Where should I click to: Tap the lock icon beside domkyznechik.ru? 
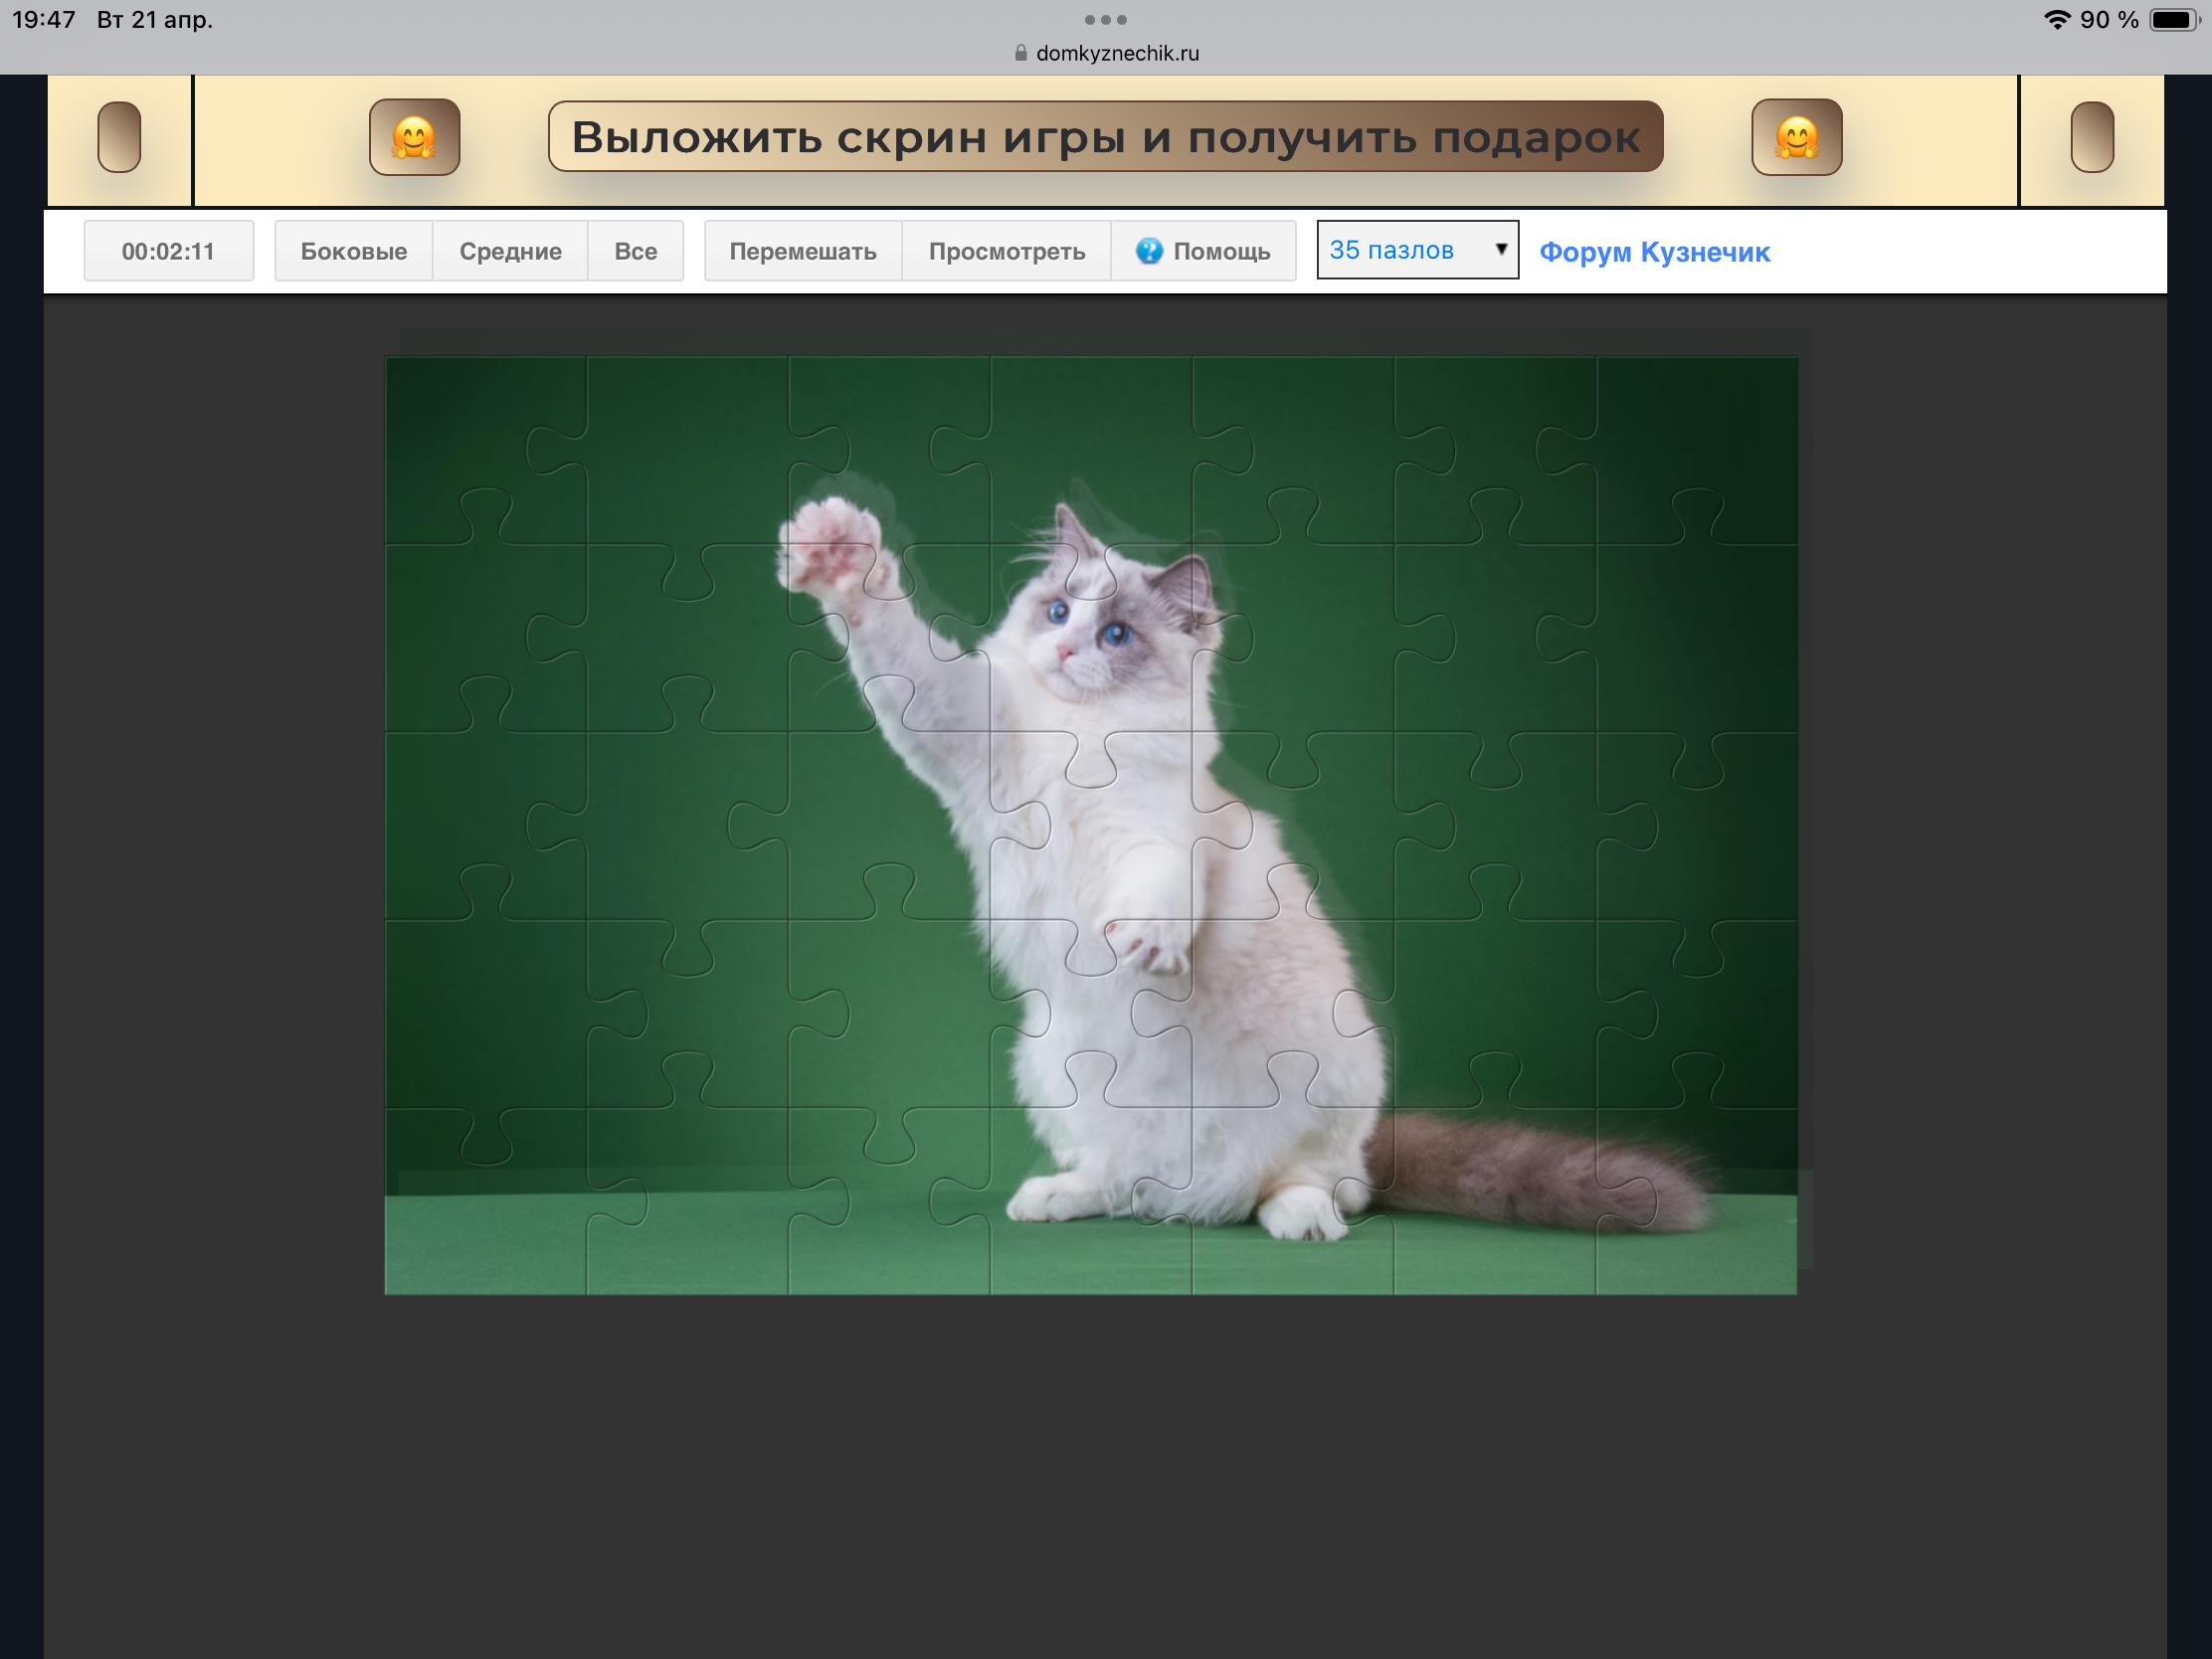1020,53
